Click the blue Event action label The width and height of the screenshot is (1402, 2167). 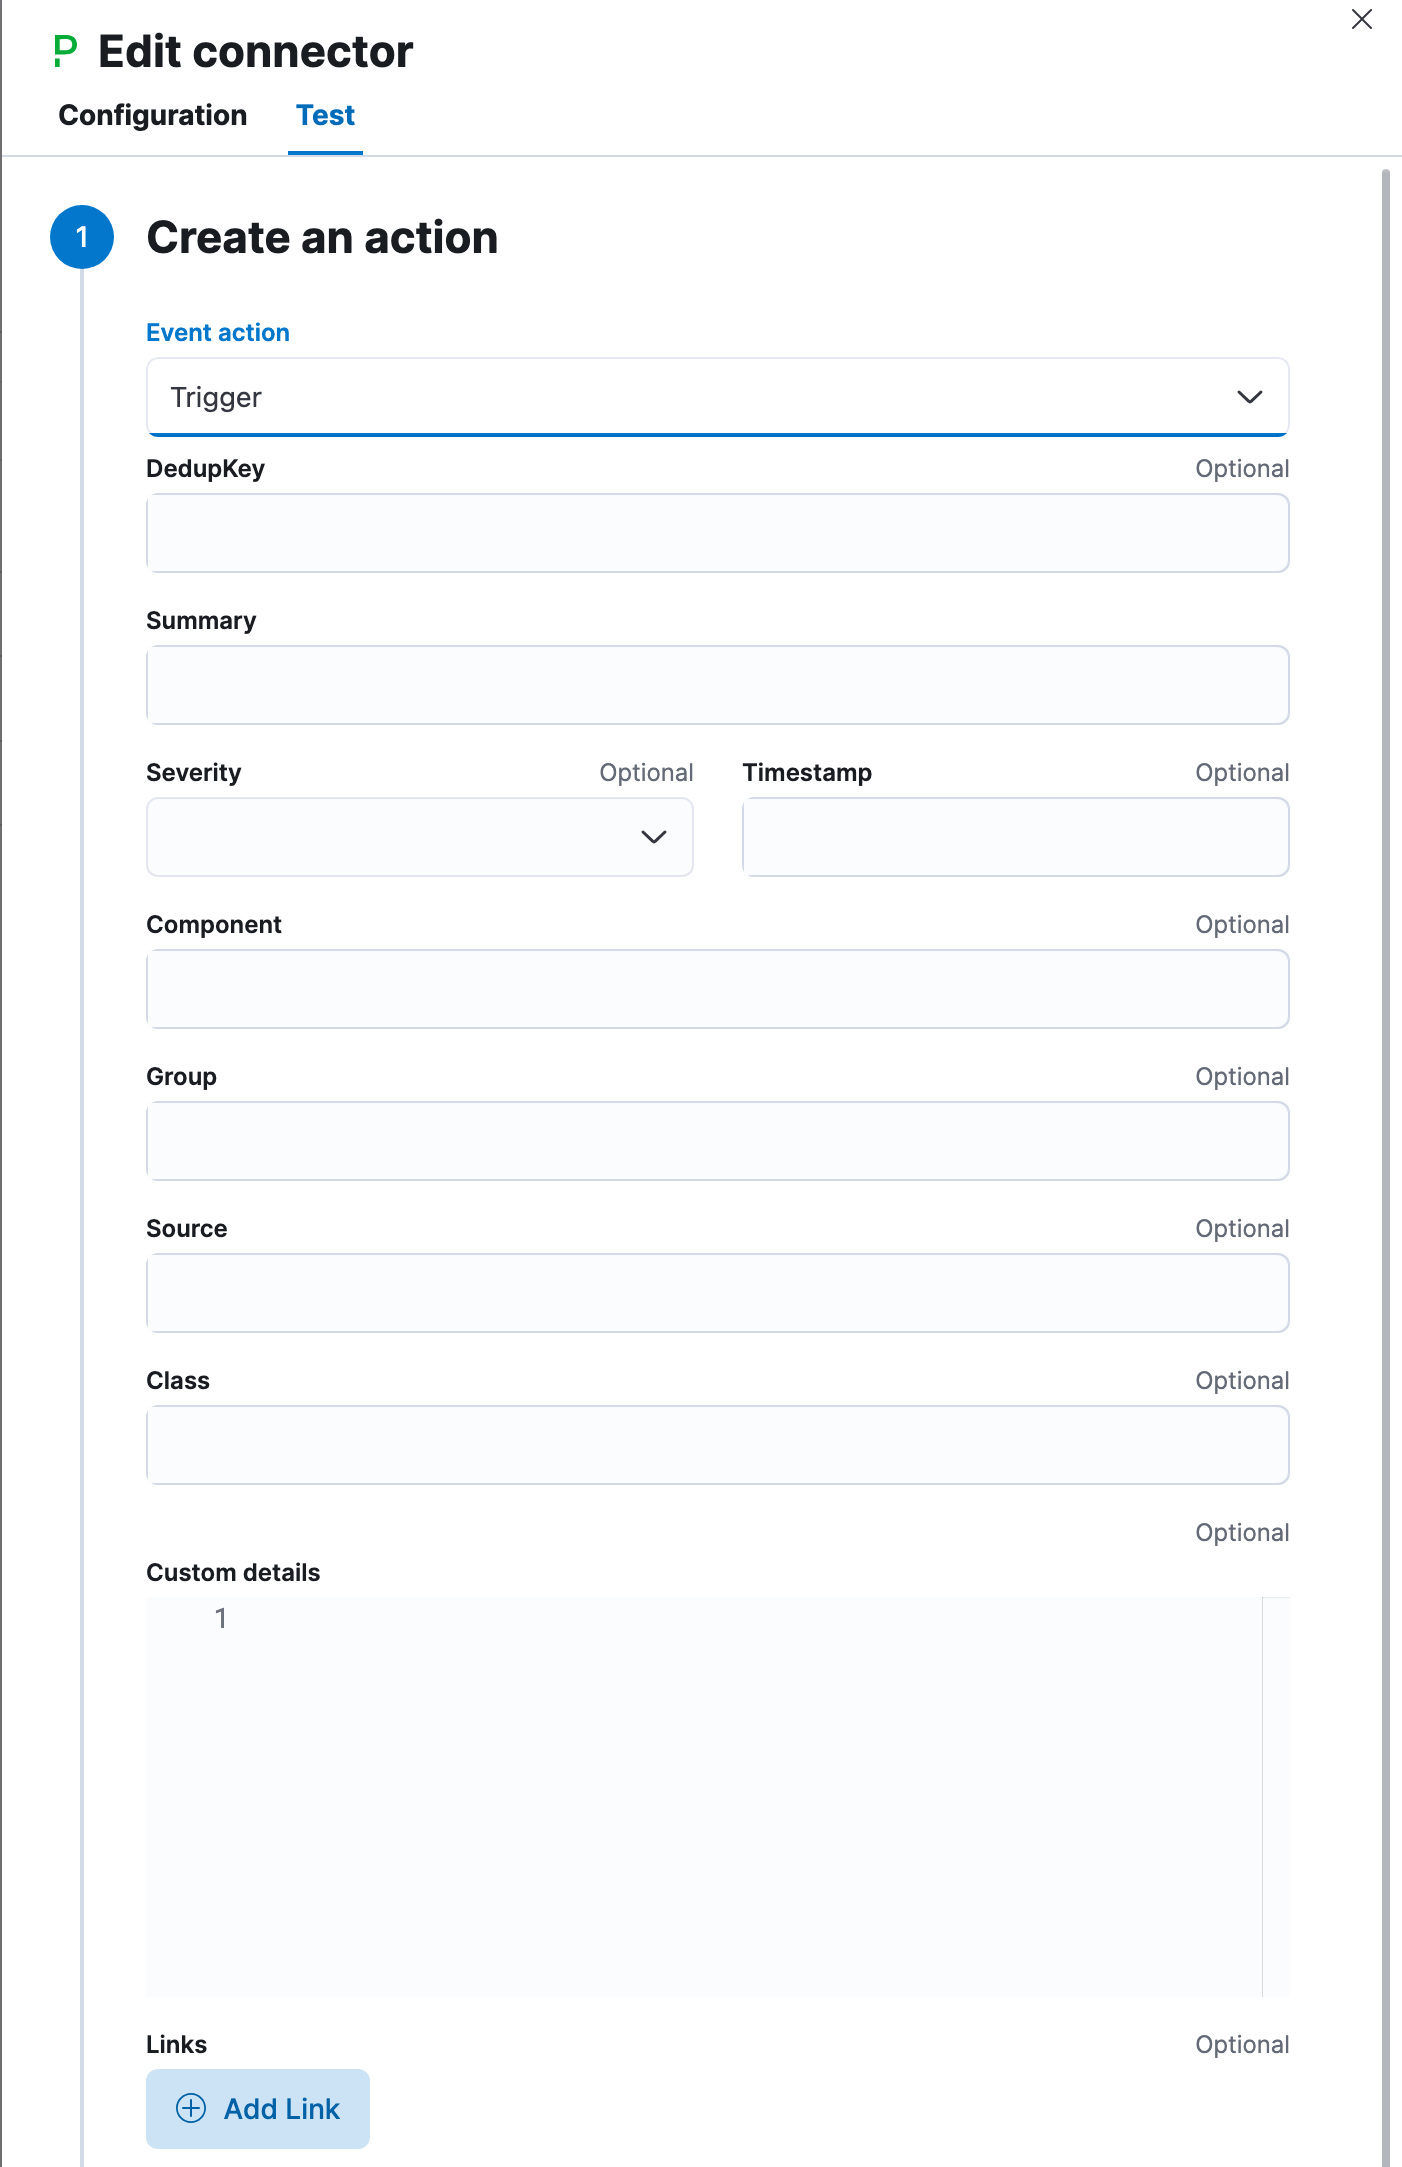coord(217,331)
